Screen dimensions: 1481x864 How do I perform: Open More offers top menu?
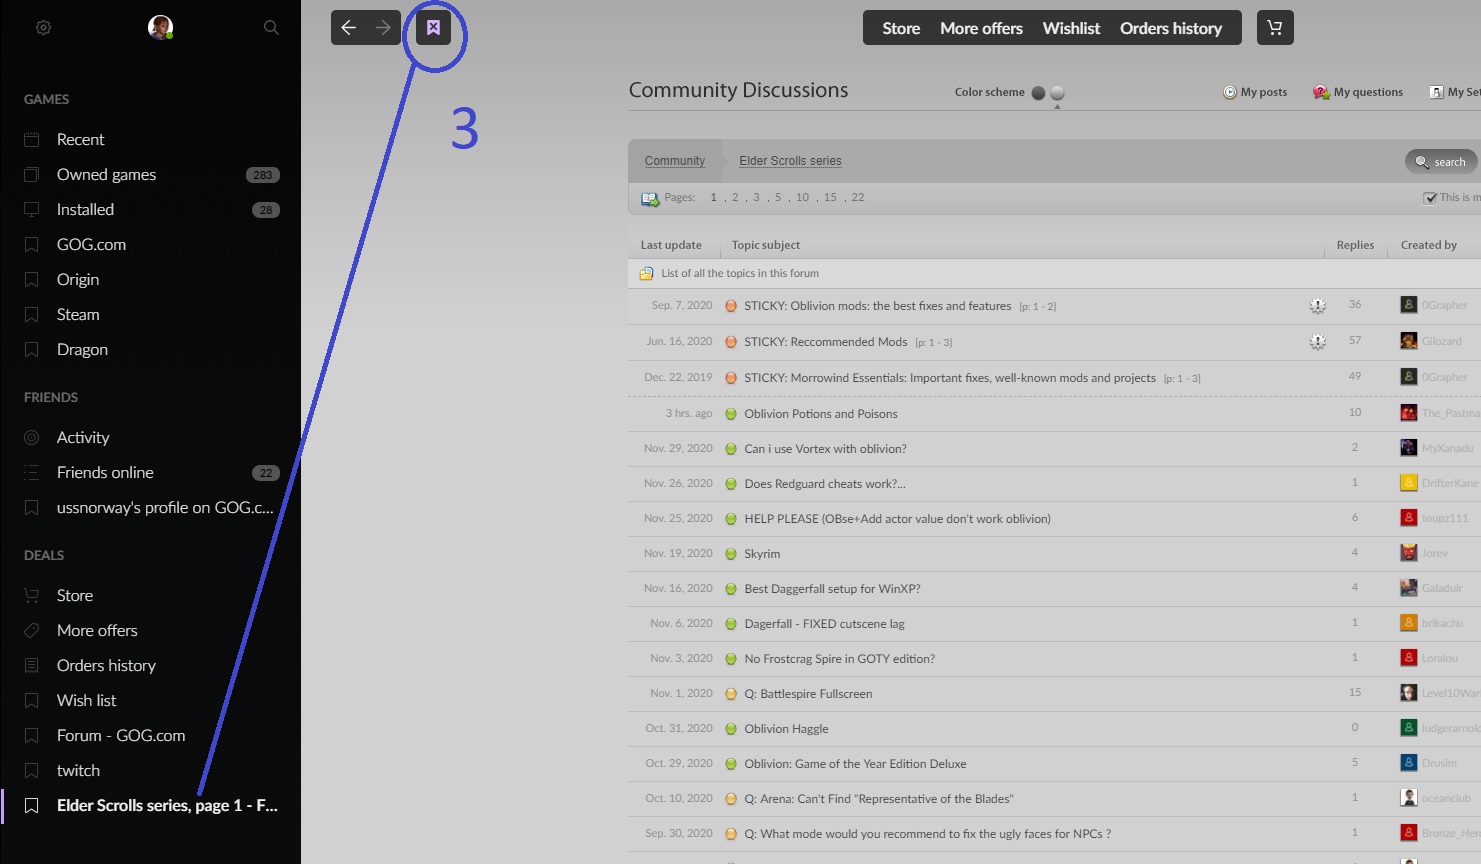[981, 28]
